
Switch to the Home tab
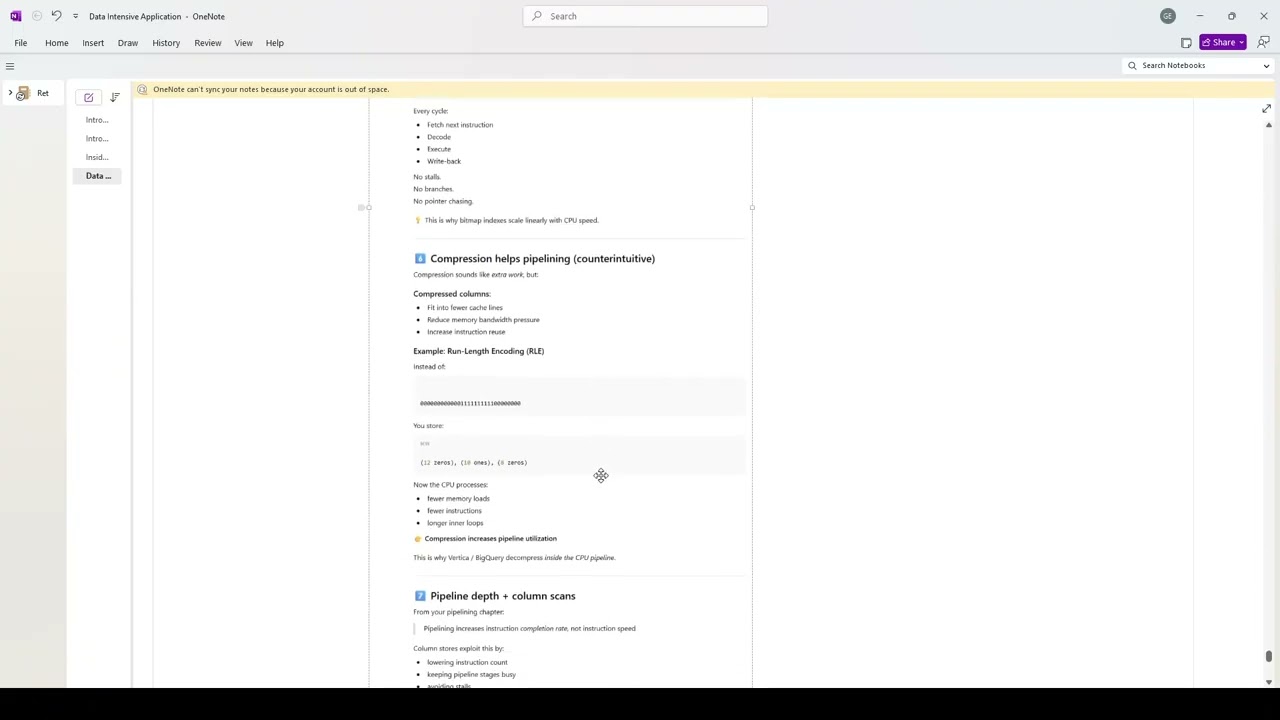[x=57, y=43]
